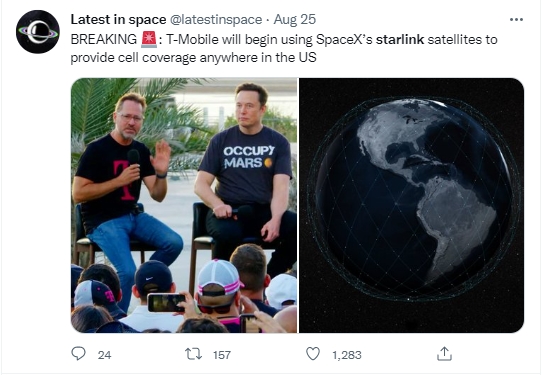
Task: Like the tweet with the heart icon
Action: pyautogui.click(x=313, y=354)
